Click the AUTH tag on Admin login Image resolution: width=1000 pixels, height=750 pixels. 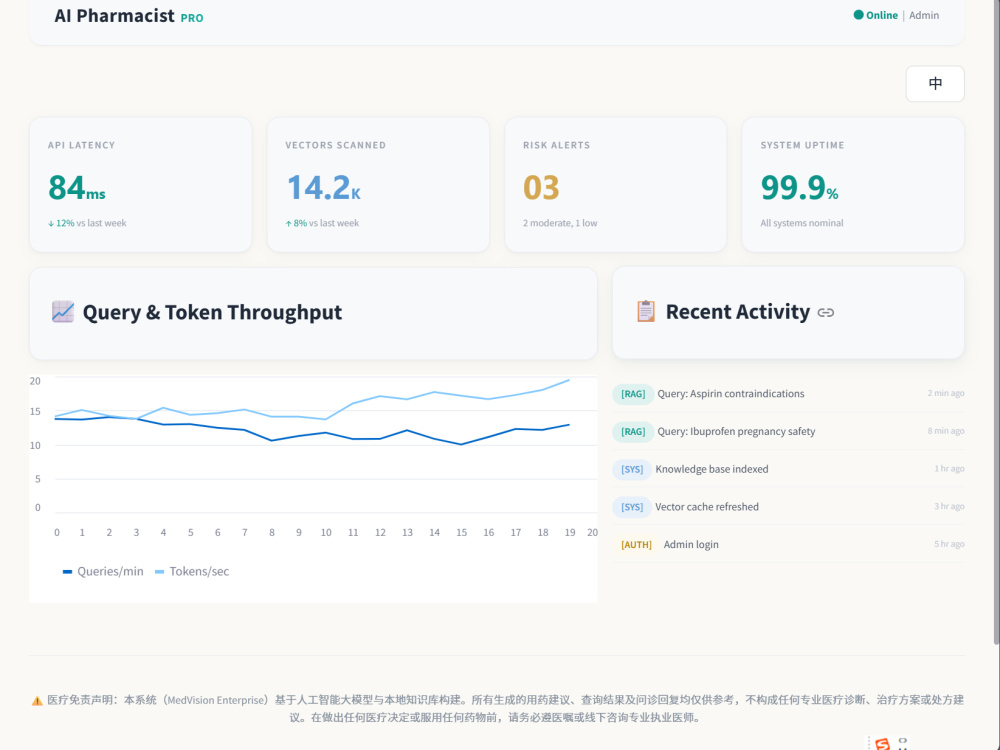coord(636,545)
